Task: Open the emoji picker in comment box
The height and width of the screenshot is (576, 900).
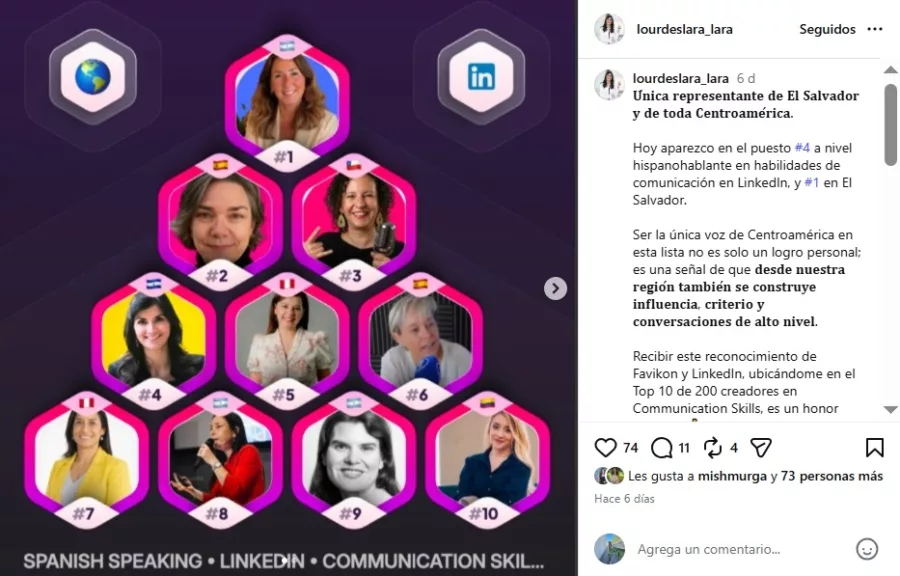Action: click(x=866, y=549)
